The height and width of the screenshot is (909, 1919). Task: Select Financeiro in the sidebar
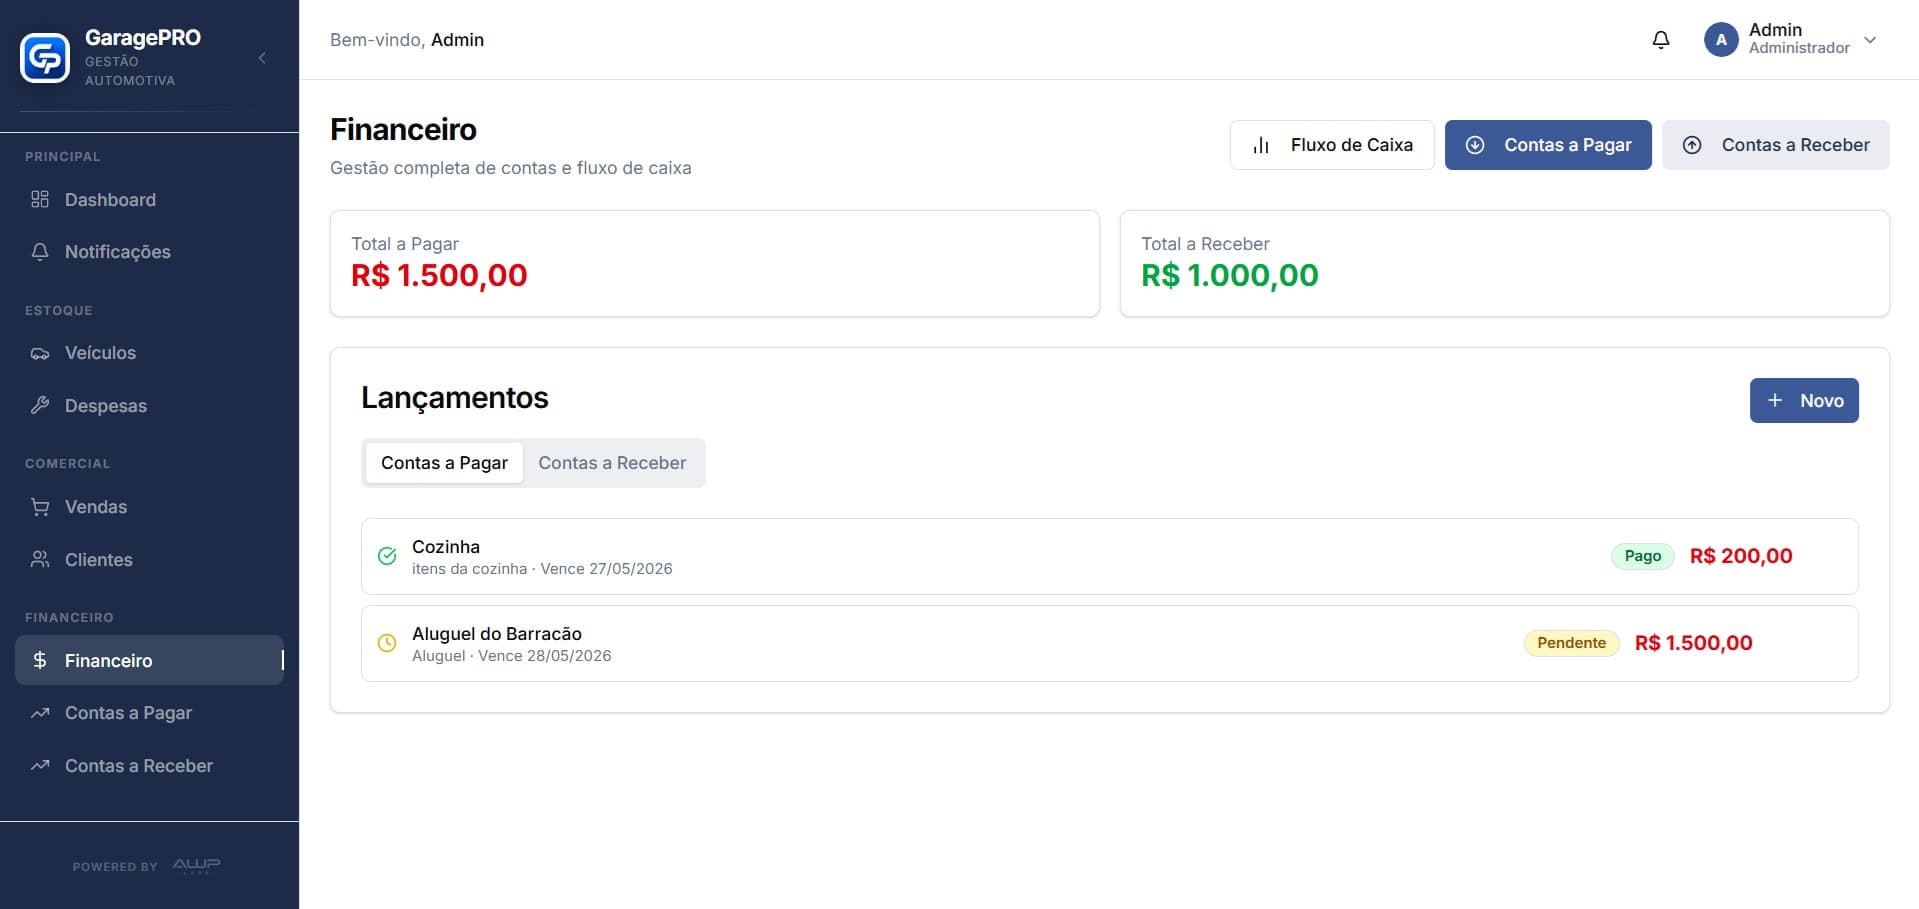(149, 660)
